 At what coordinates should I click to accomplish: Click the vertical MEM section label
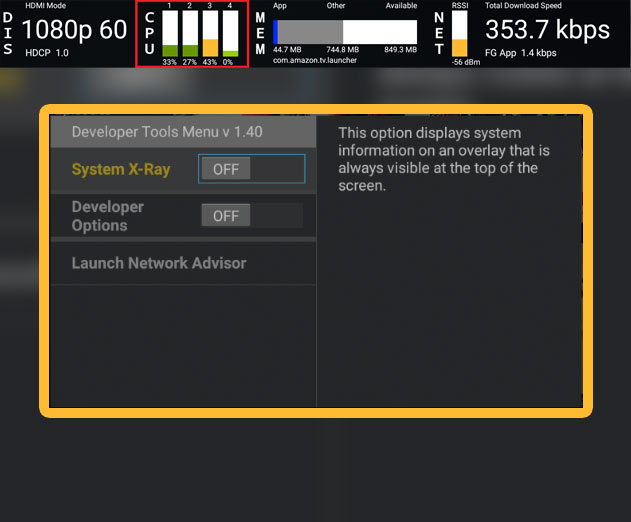pos(260,33)
